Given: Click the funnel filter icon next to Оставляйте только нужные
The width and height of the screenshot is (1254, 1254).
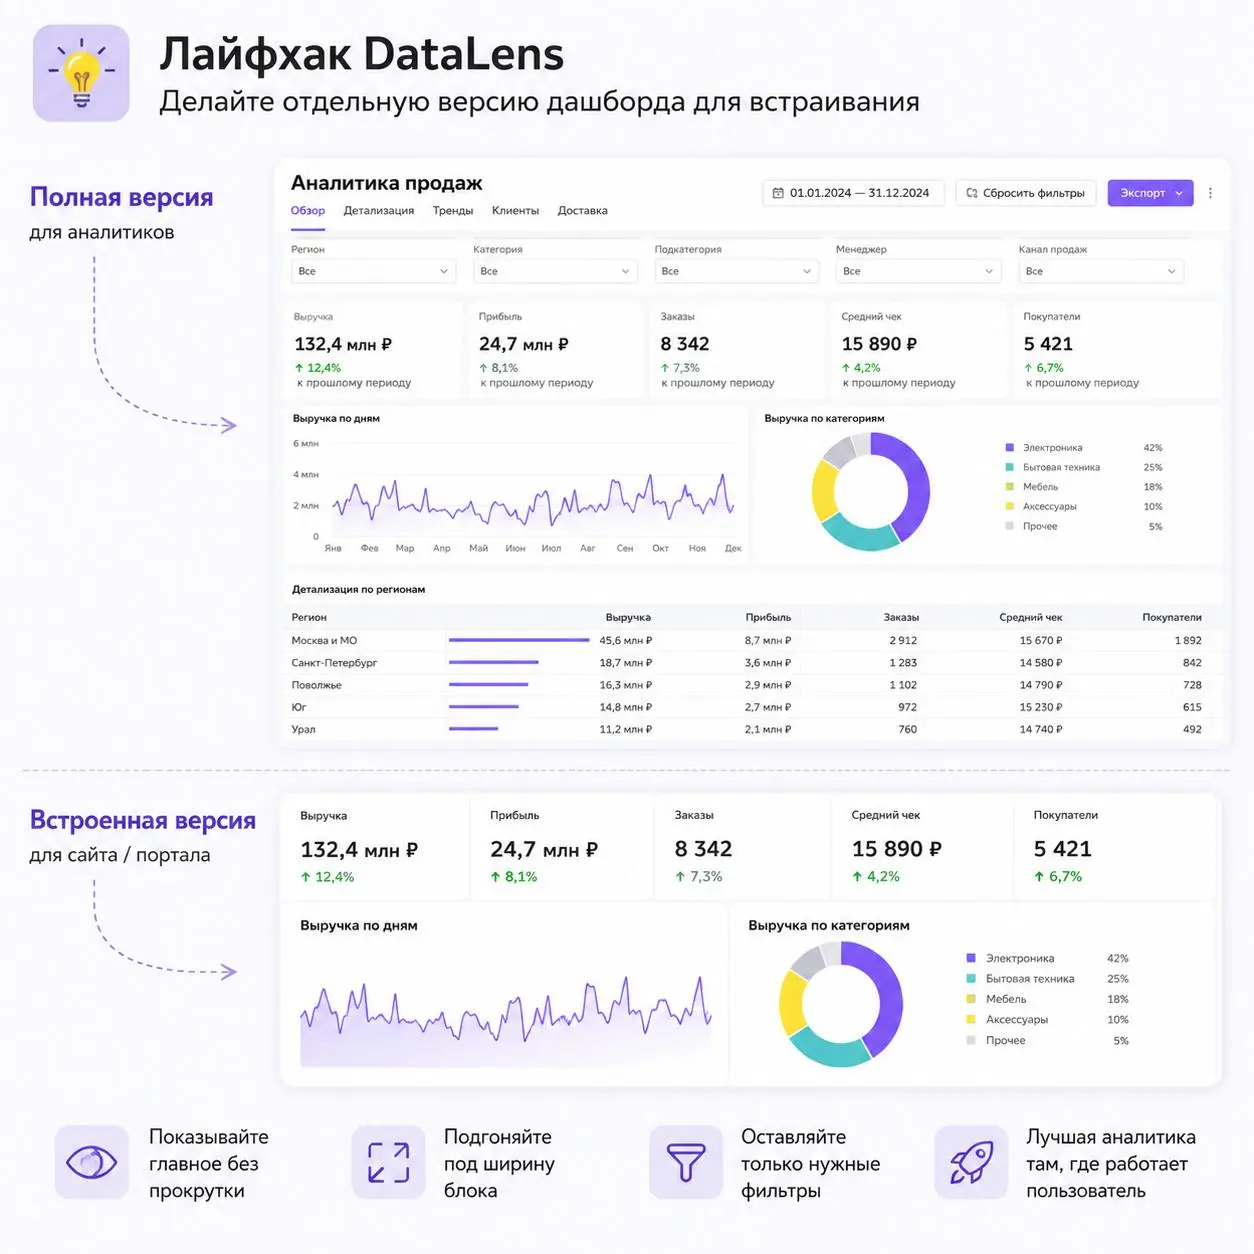Looking at the screenshot, I should (x=685, y=1162).
